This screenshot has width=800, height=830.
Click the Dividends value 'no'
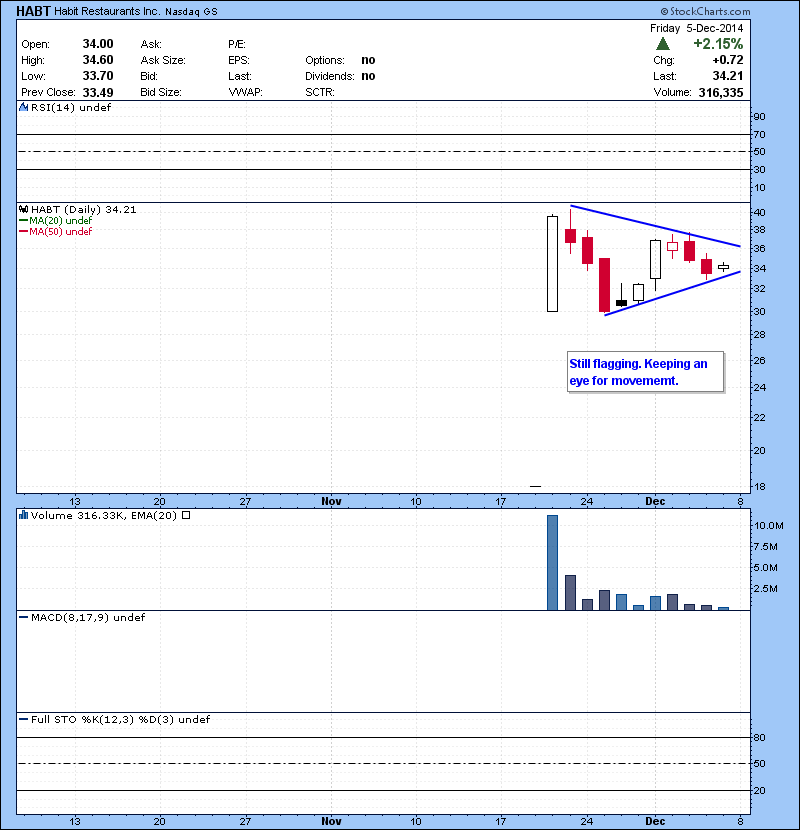[368, 76]
